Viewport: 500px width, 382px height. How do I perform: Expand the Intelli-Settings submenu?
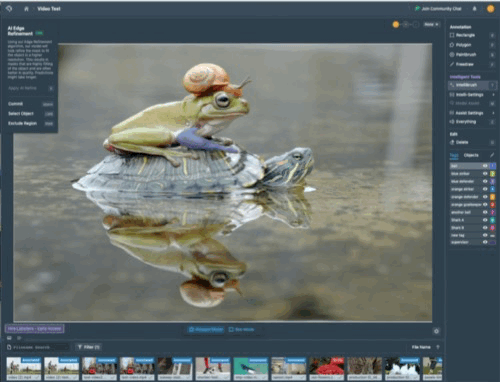tap(472, 95)
